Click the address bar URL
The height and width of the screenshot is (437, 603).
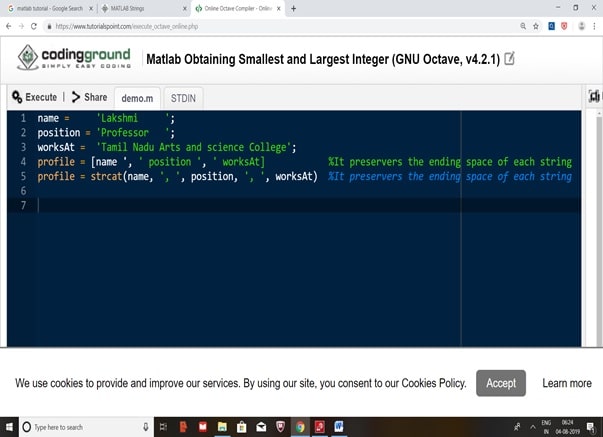127,26
